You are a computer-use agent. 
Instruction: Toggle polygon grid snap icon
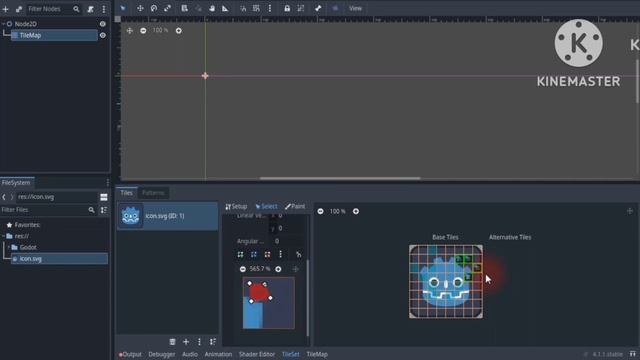298,255
